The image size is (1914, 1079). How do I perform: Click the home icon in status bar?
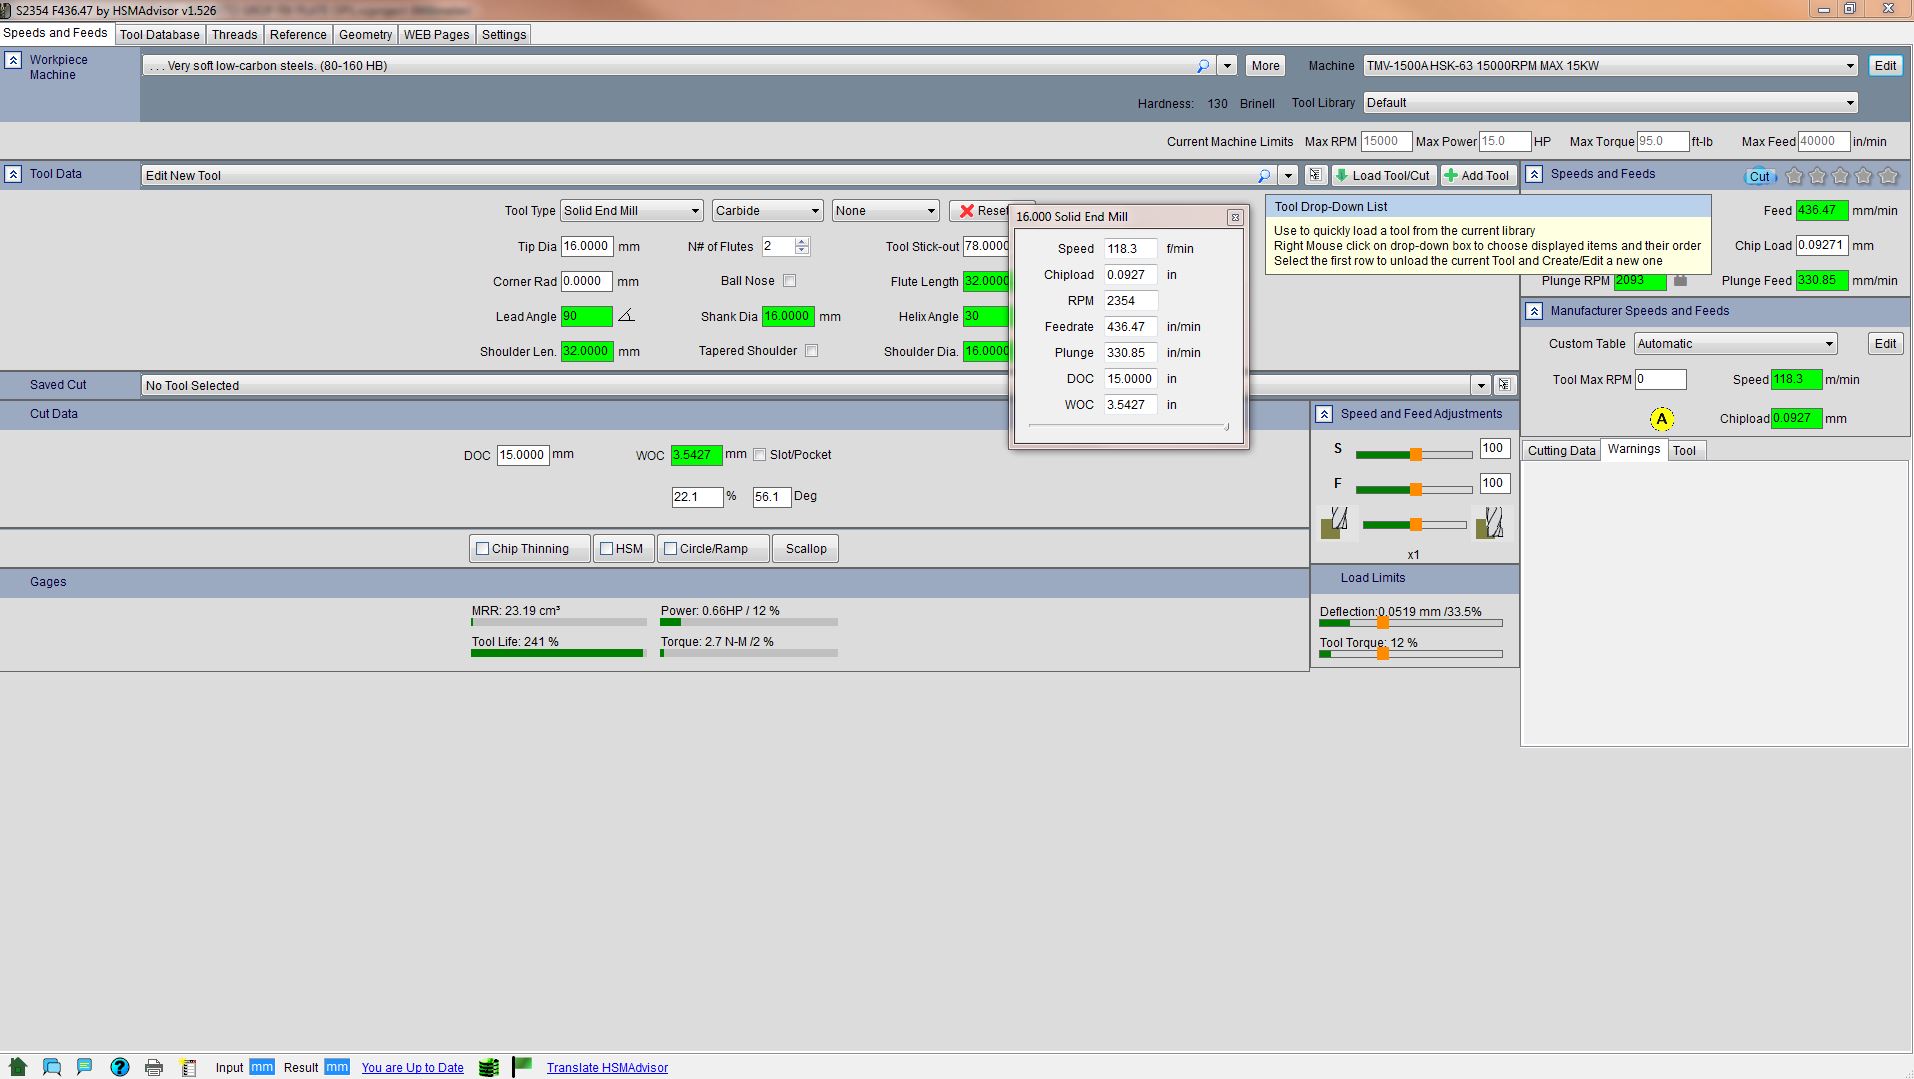18,1067
